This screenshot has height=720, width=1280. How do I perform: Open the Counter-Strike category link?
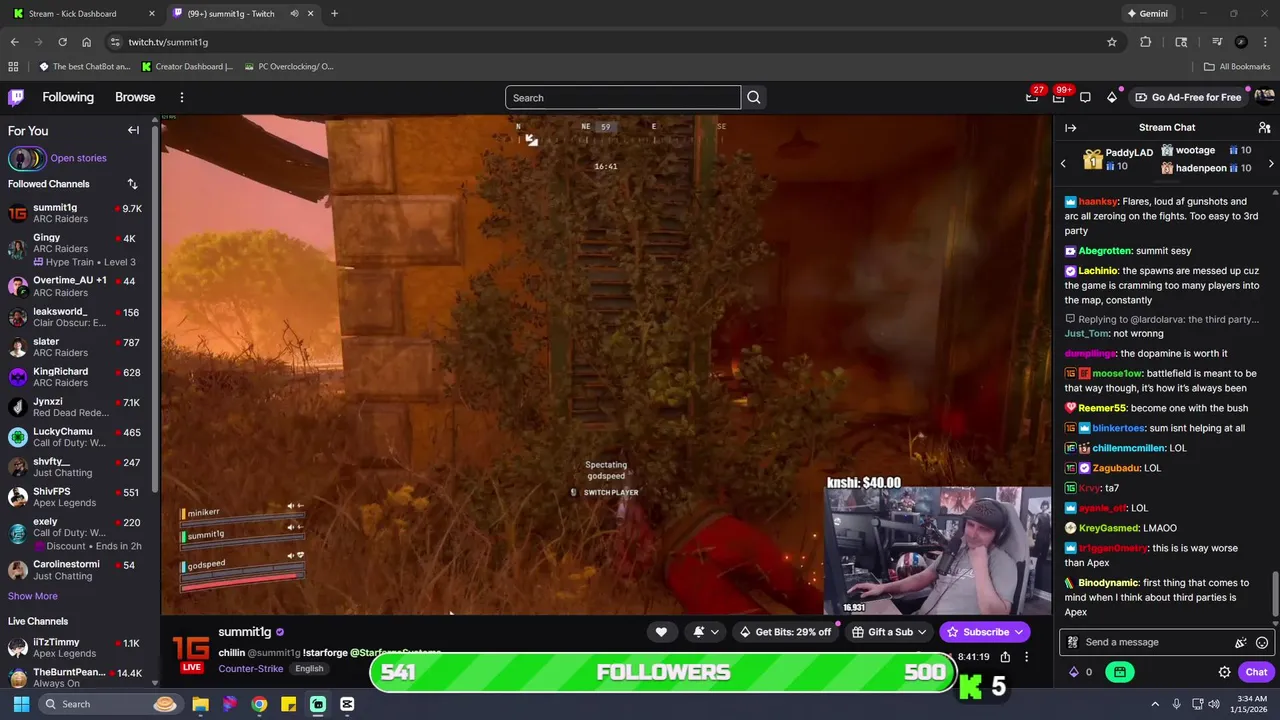click(251, 669)
